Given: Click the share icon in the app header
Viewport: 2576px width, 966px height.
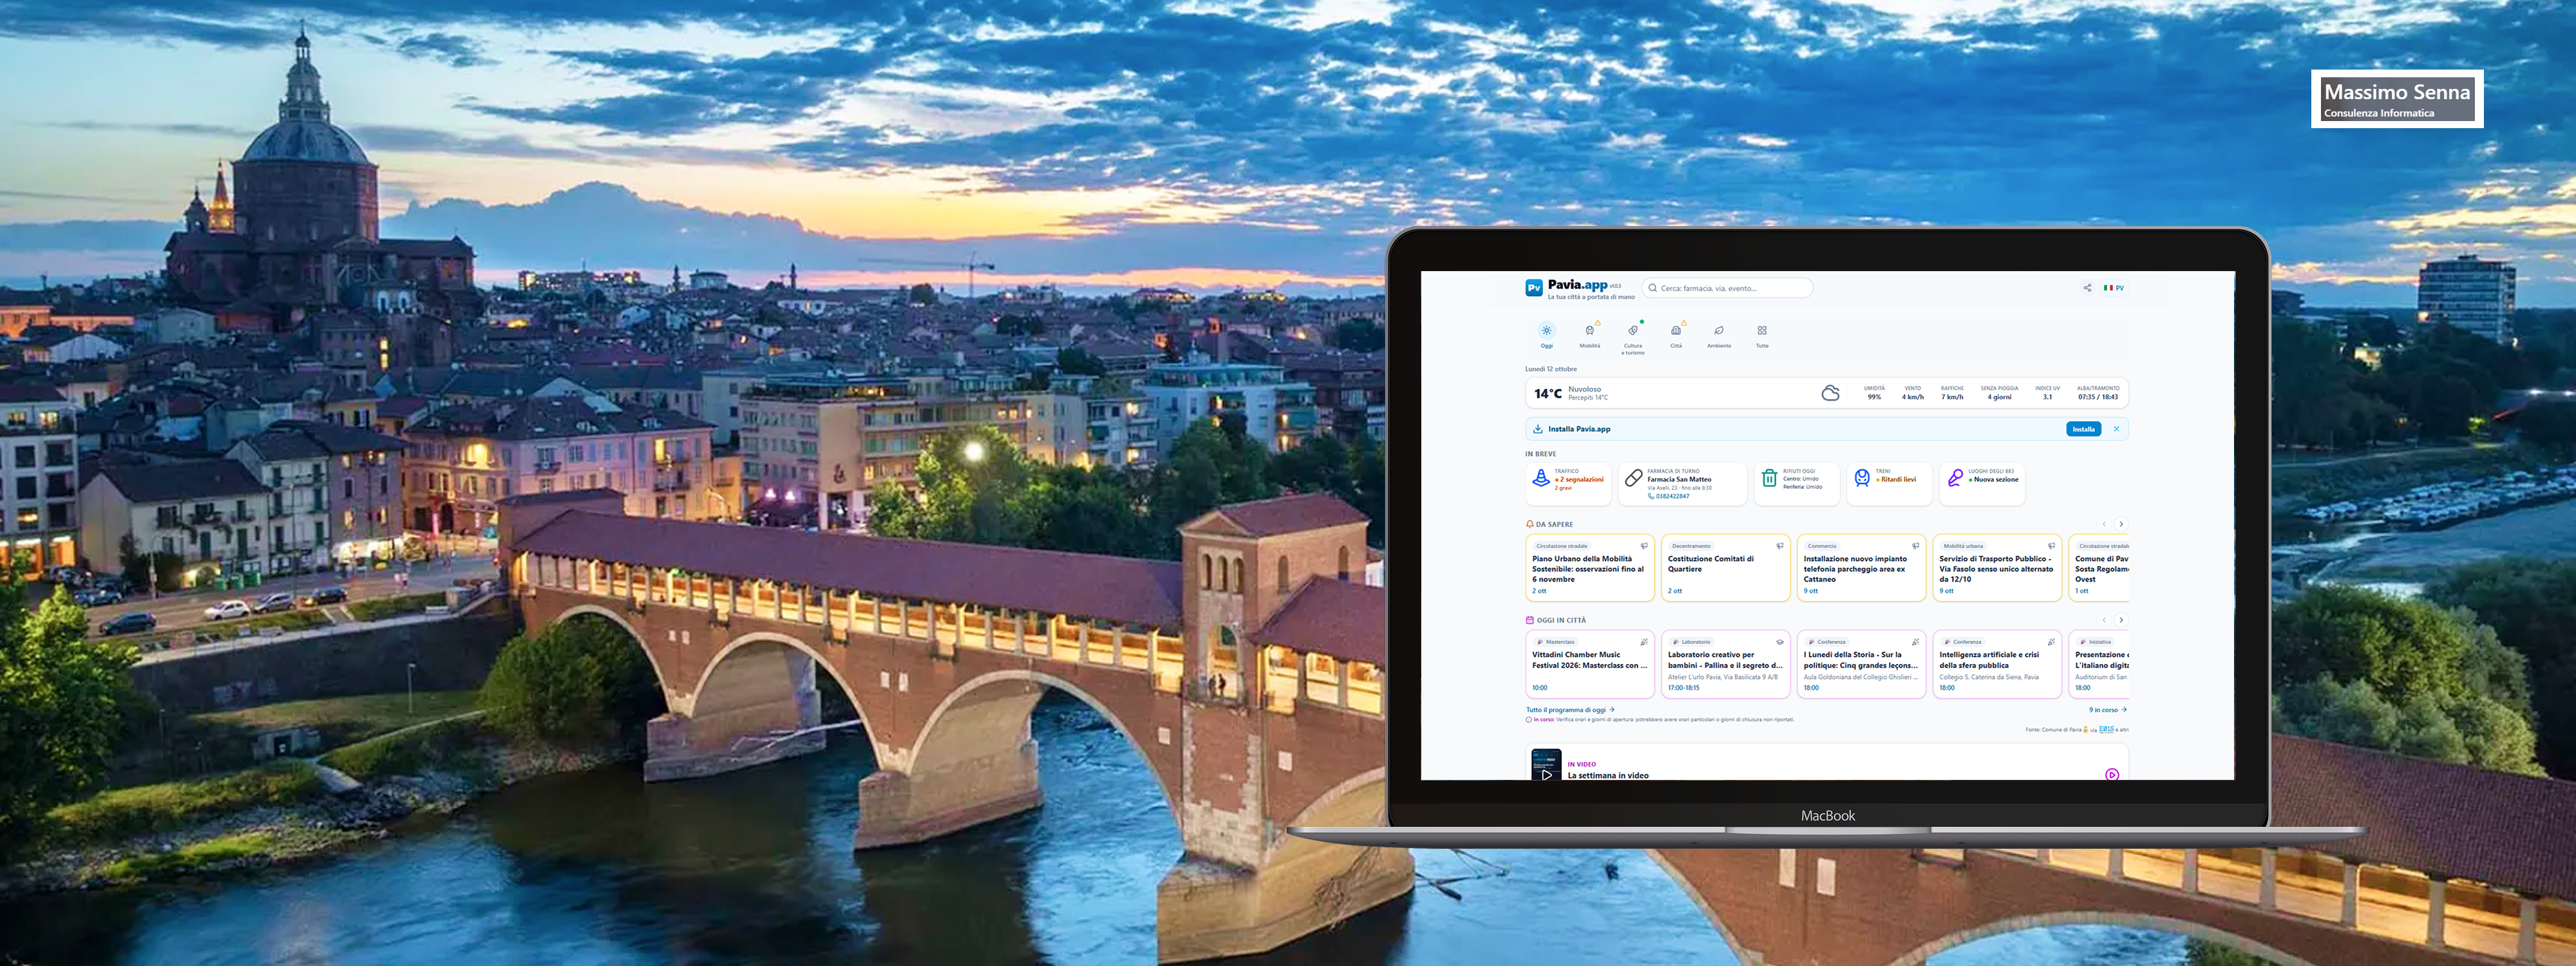Looking at the screenshot, I should click(2087, 288).
